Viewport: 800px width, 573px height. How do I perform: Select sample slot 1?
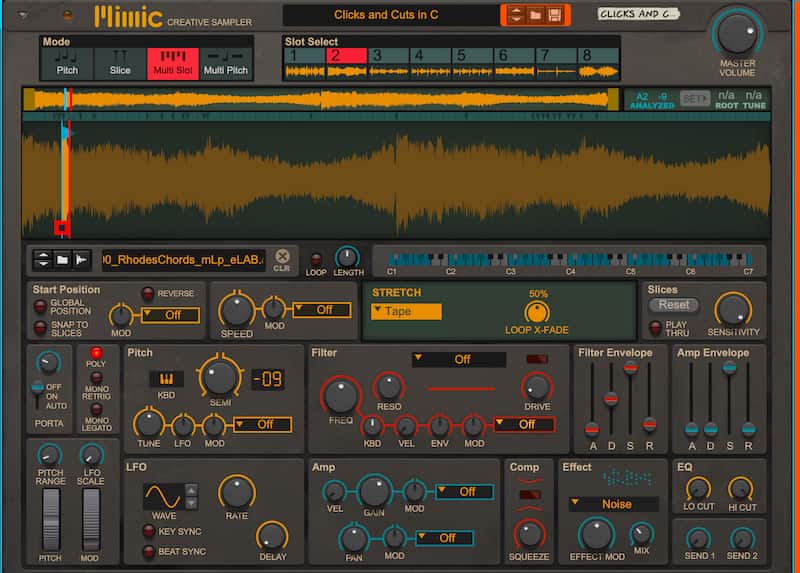(305, 63)
